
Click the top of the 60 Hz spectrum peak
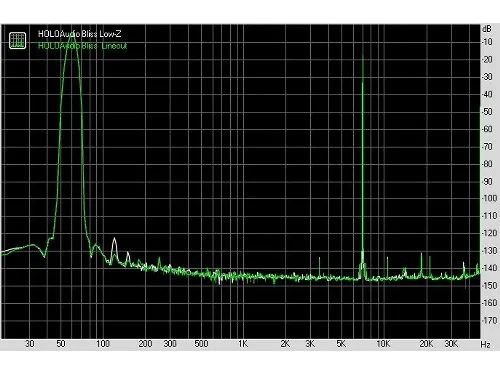(x=72, y=35)
